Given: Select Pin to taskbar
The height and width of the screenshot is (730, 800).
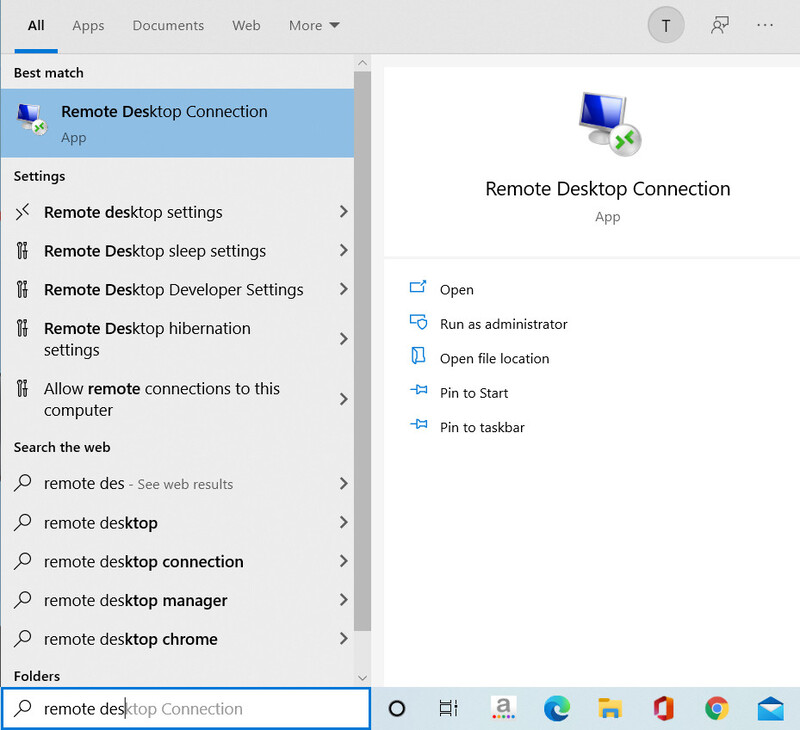Looking at the screenshot, I should (x=482, y=427).
